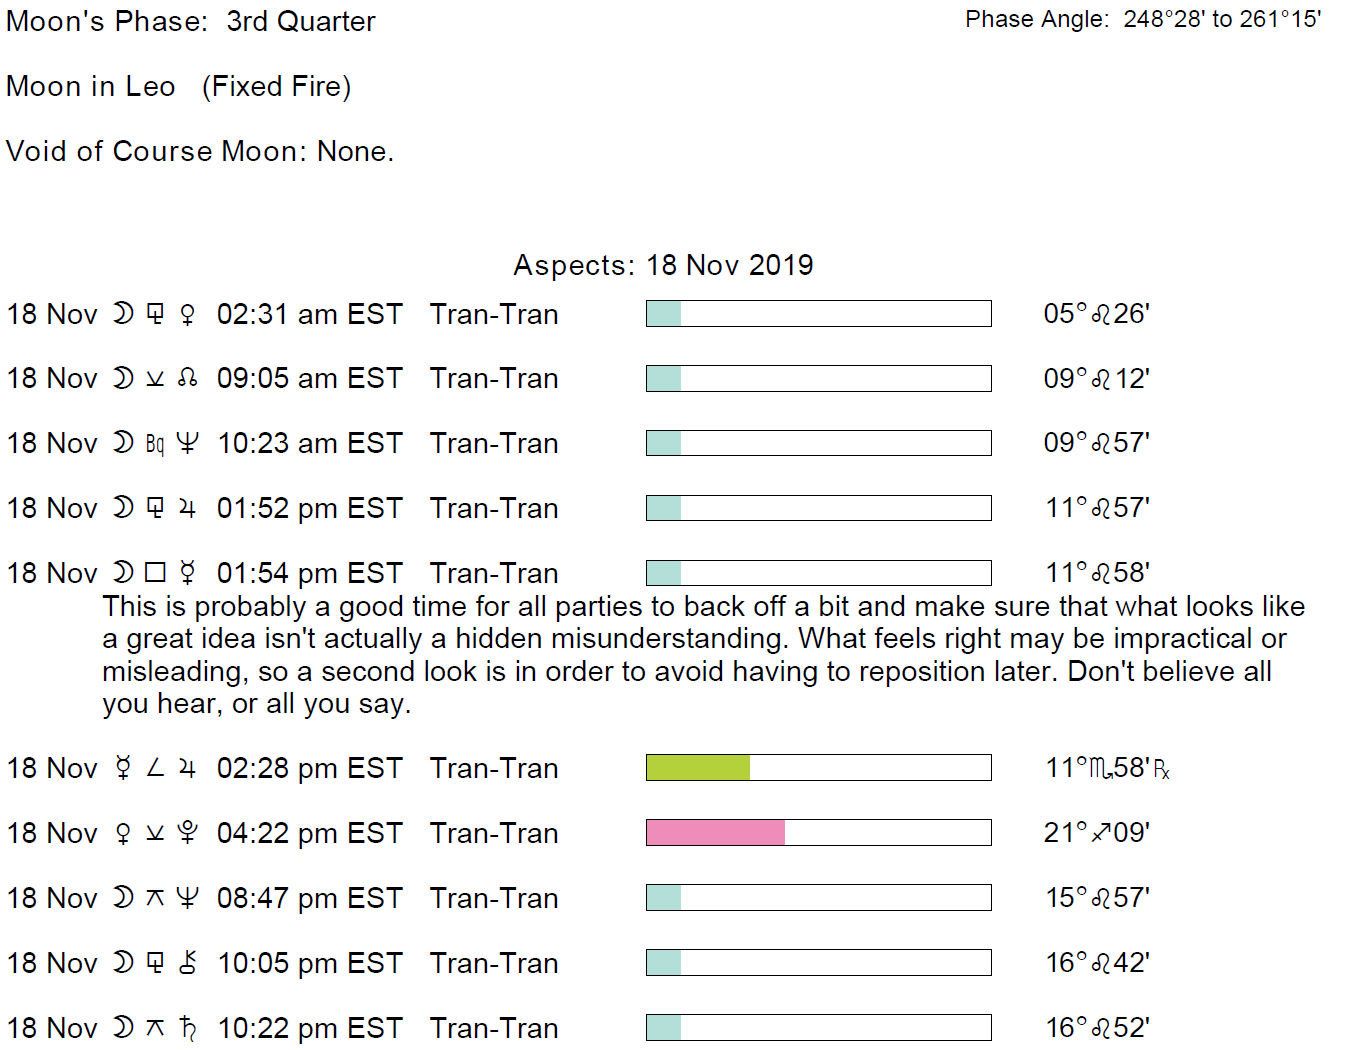The width and height of the screenshot is (1358, 1050).
Task: Click the "Void of Course Moon: None." line
Action: click(x=200, y=151)
